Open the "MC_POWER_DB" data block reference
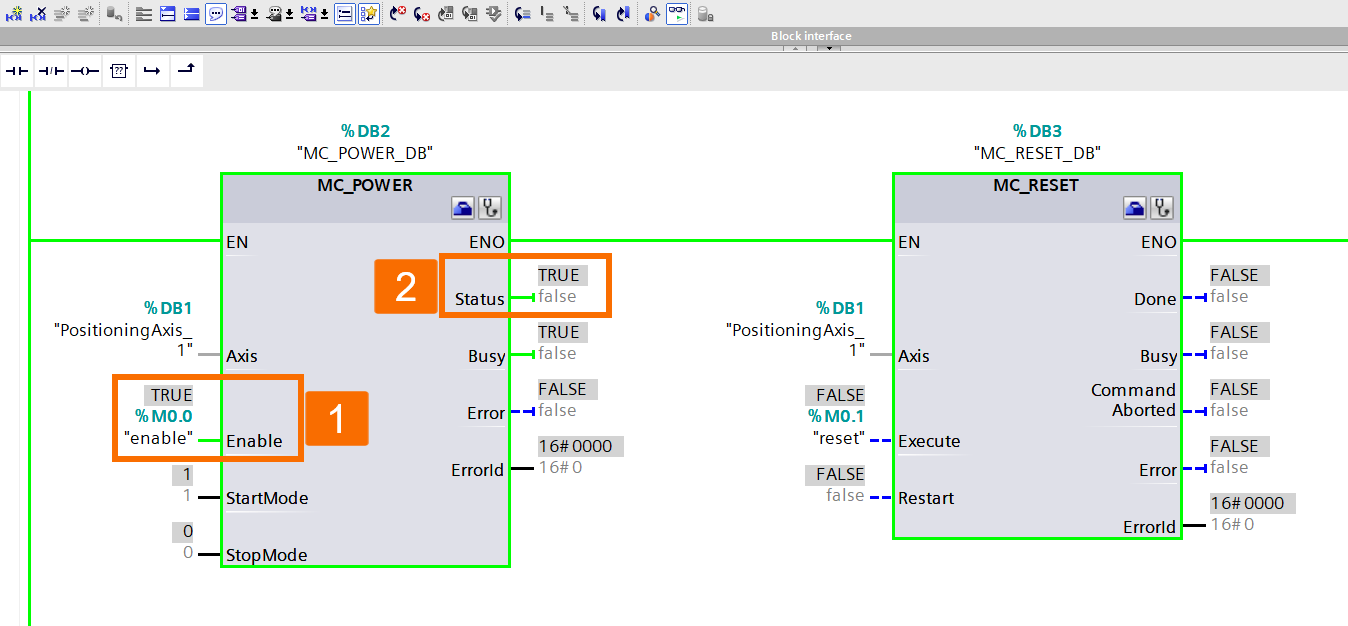Image resolution: width=1348 pixels, height=626 pixels. (x=365, y=153)
